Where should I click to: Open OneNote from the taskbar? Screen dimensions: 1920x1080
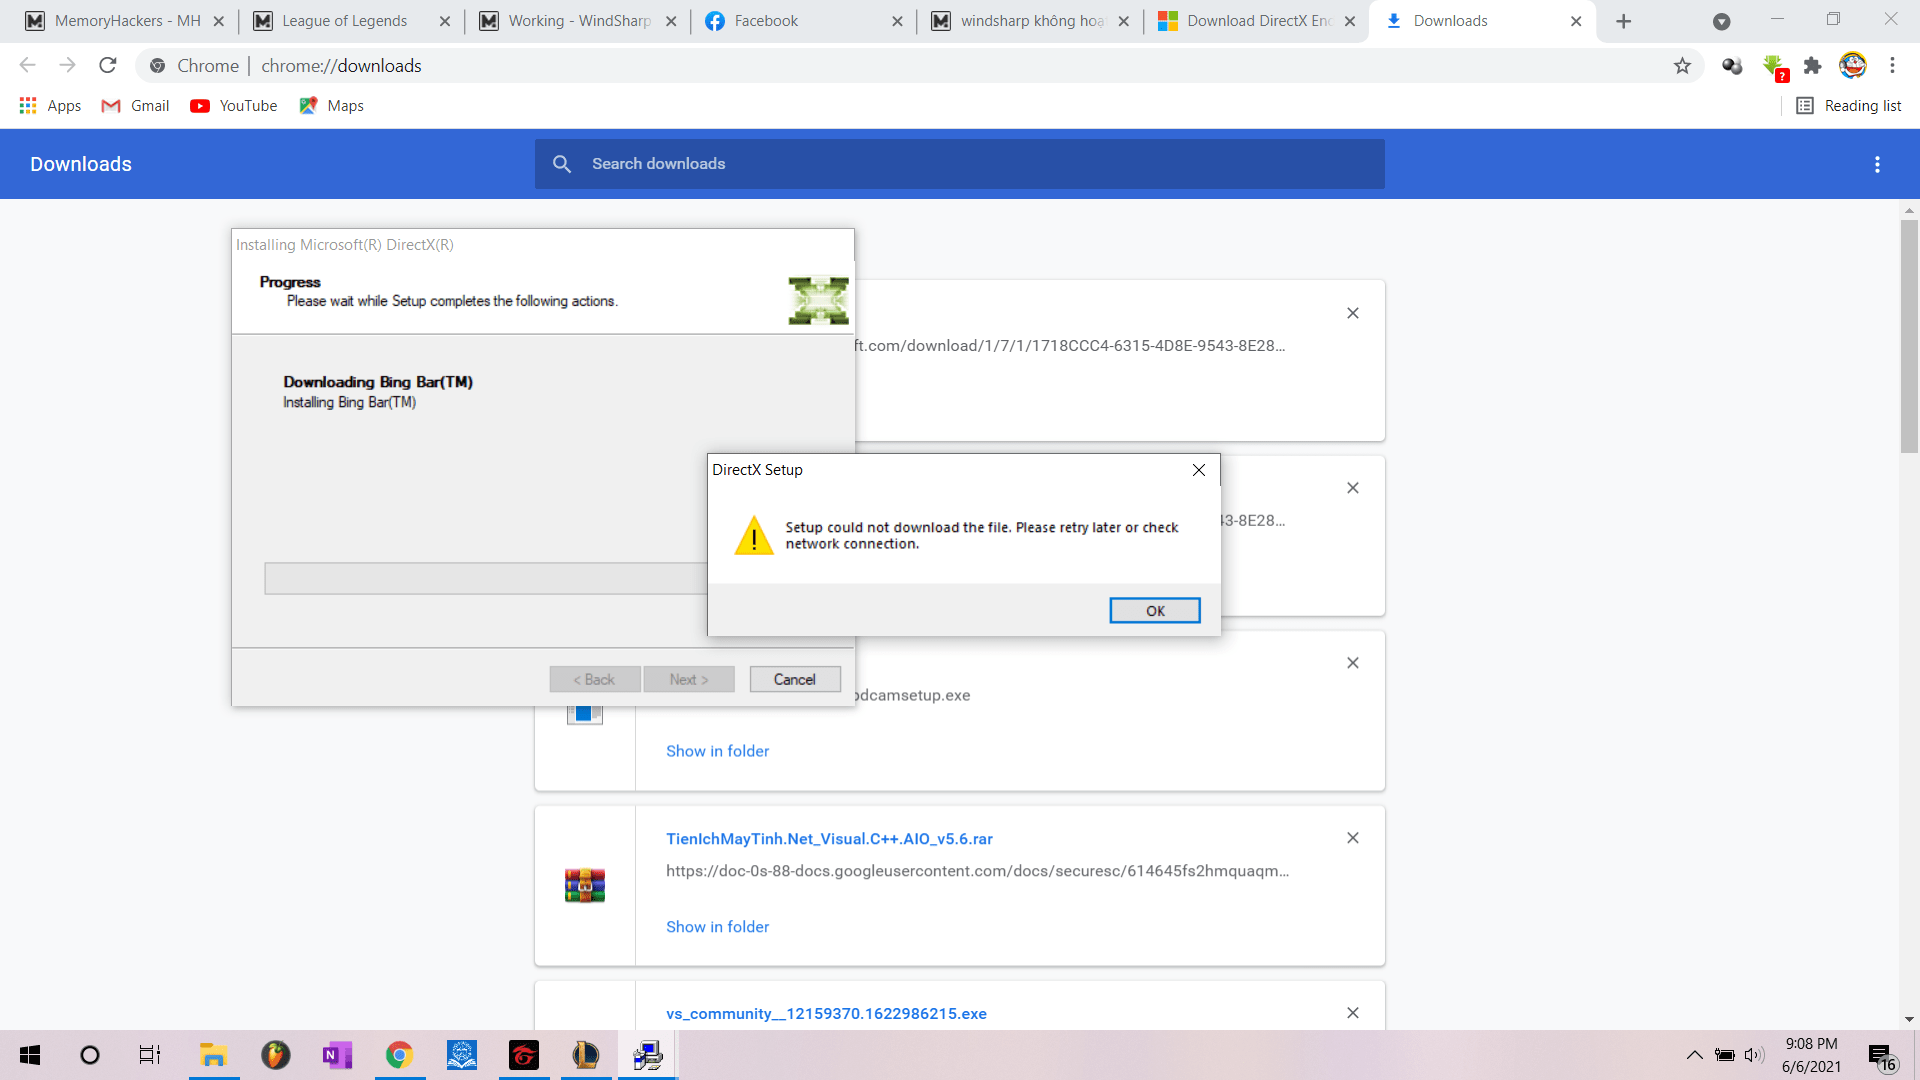337,1055
